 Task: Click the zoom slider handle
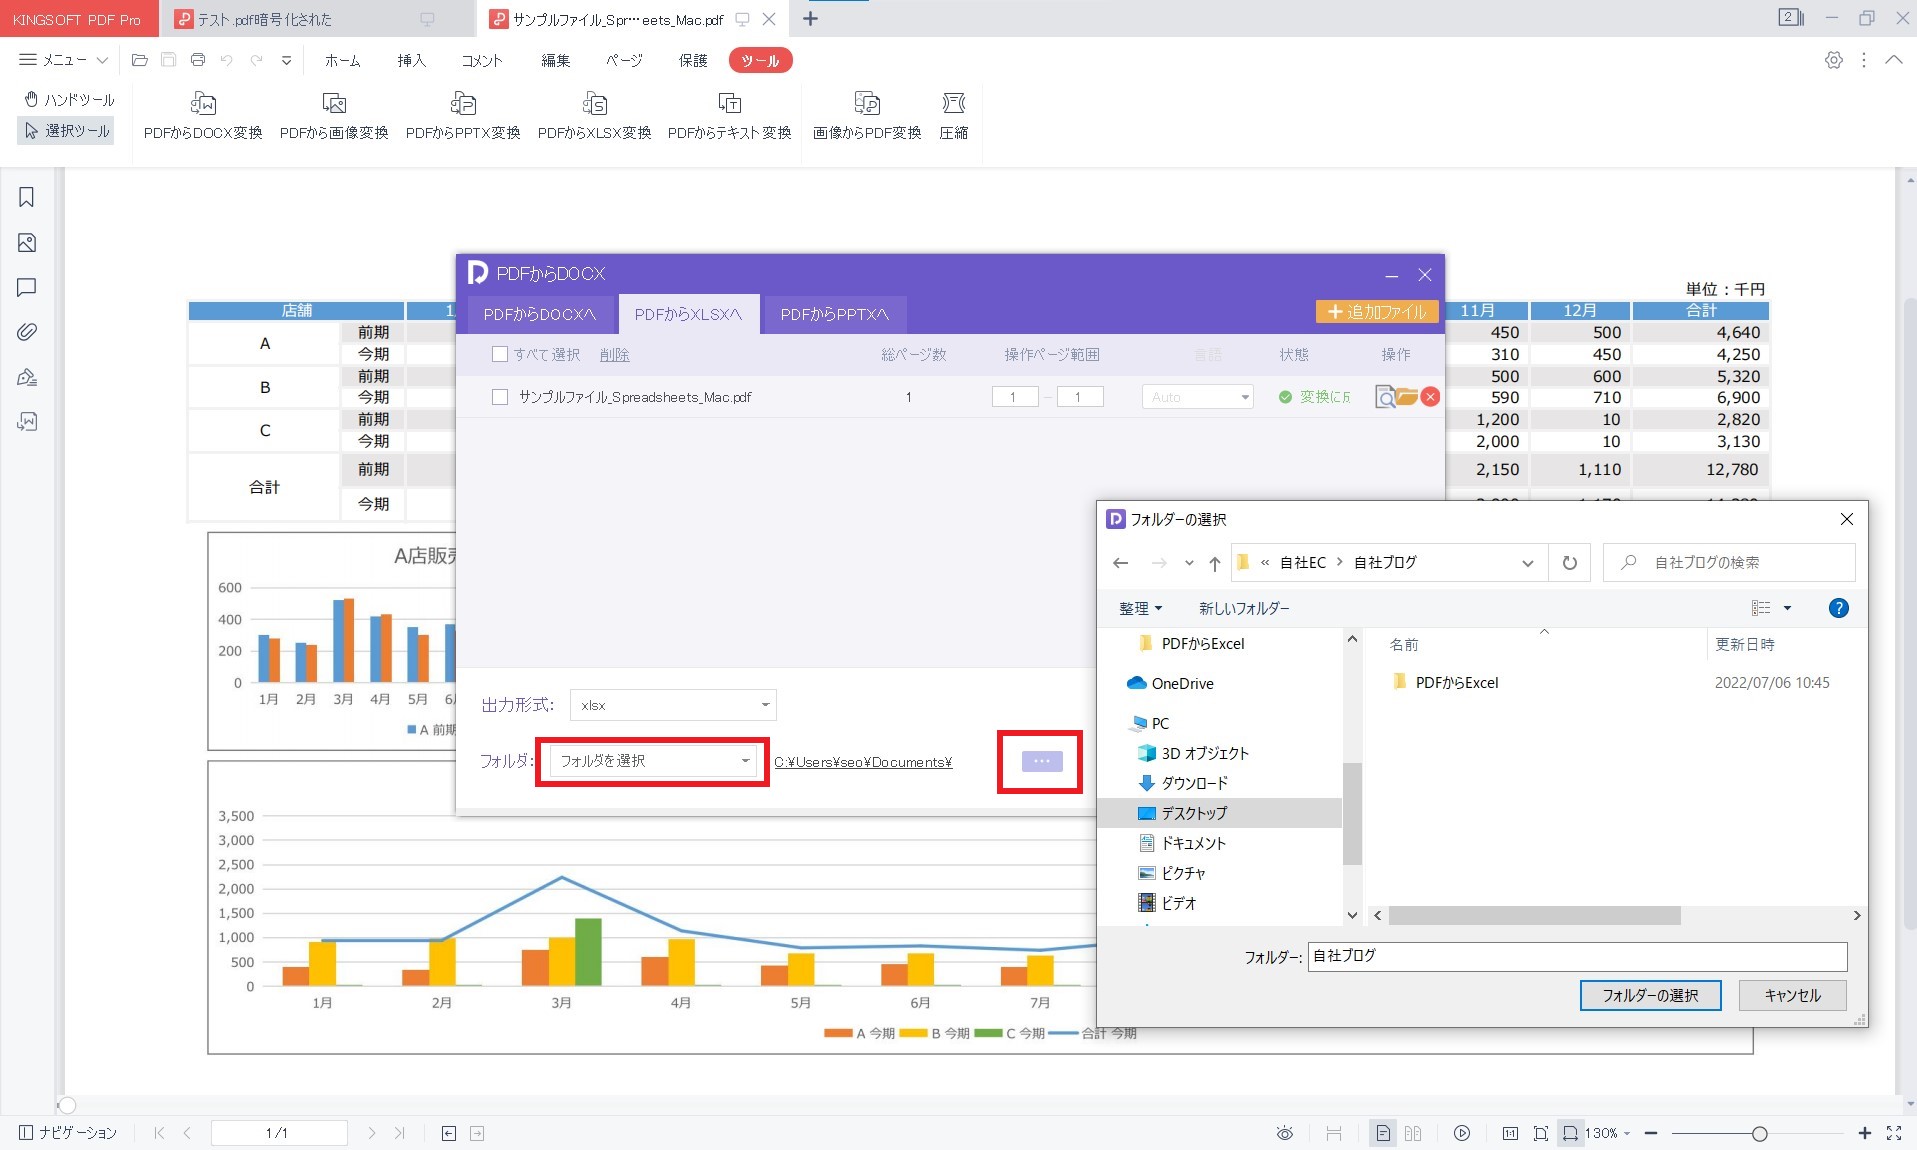point(1759,1133)
